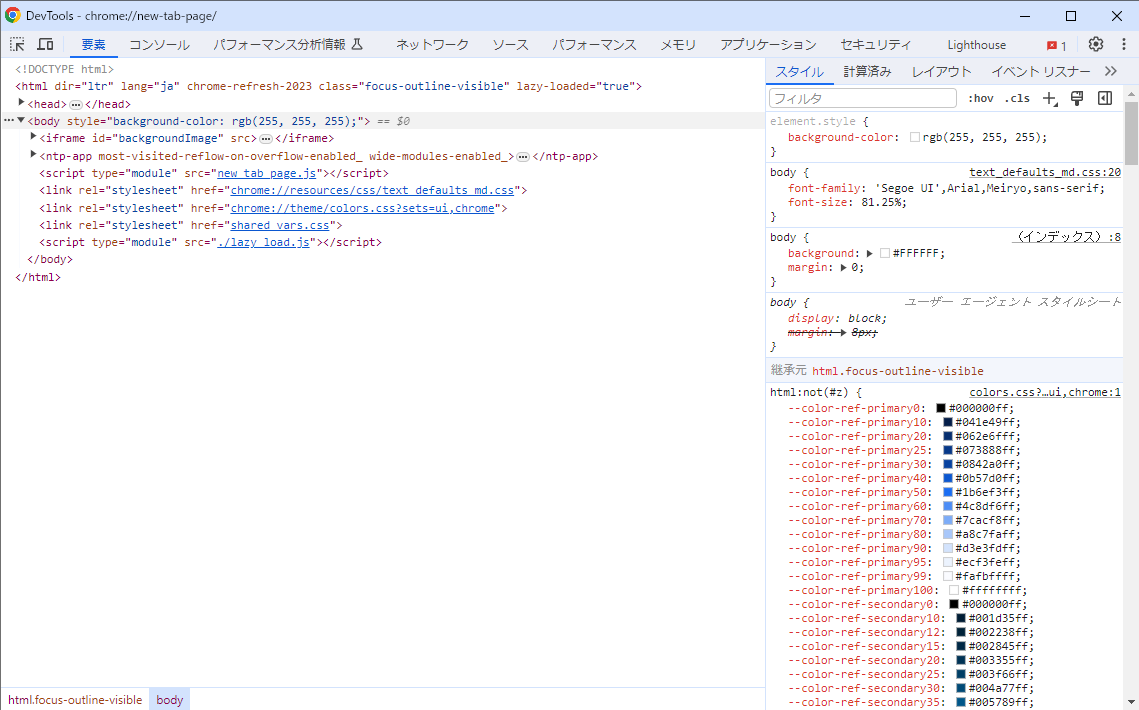Toggle the device toolbar icon
The height and width of the screenshot is (710, 1139).
pos(45,44)
